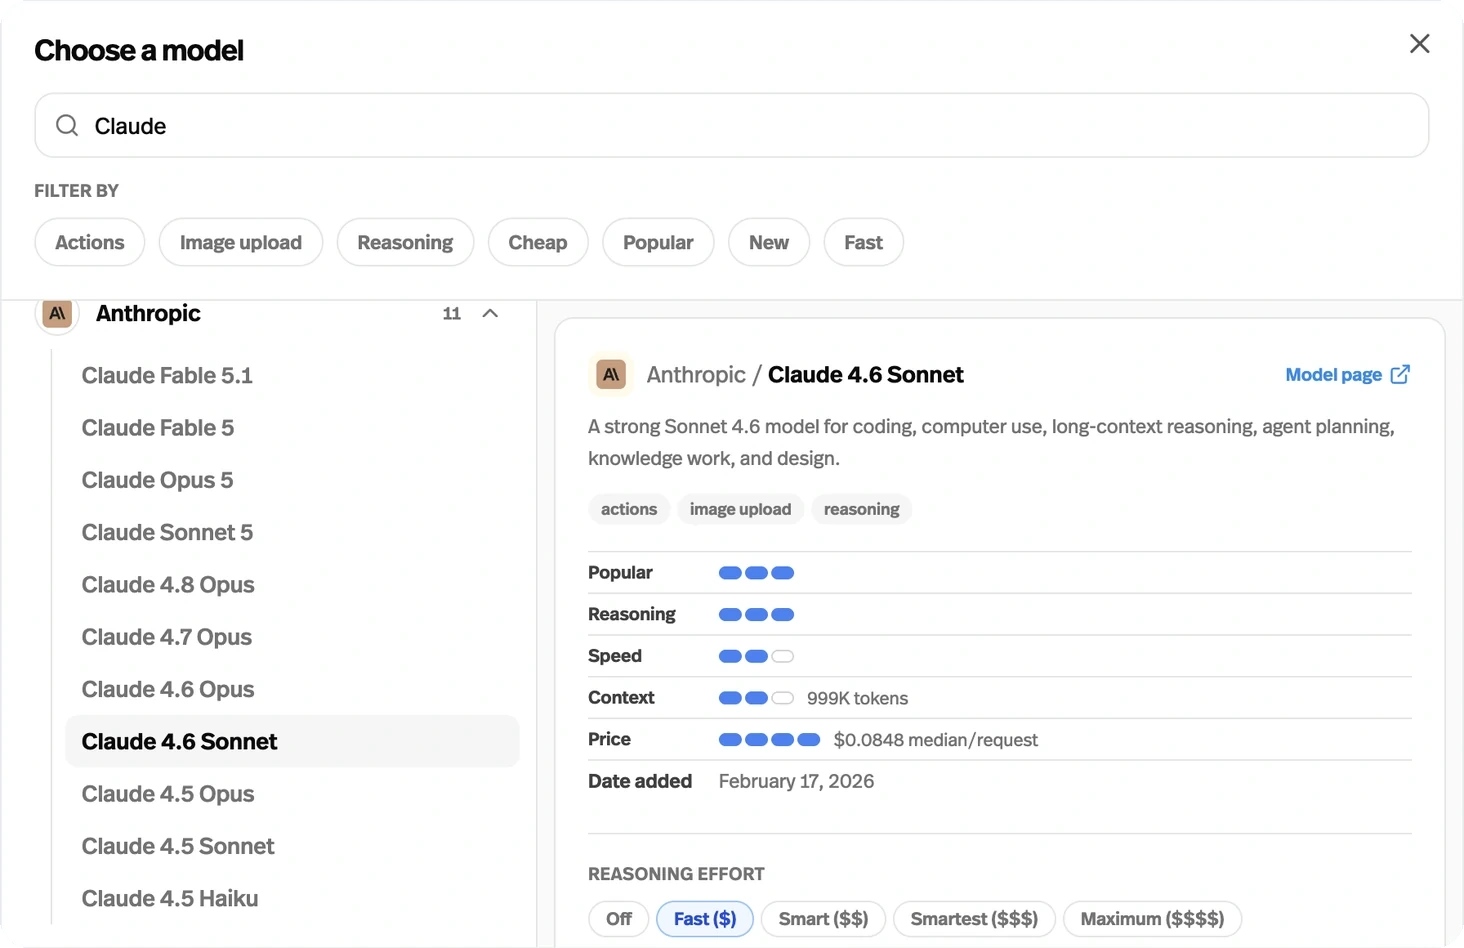Select Claude 4.8 Opus
This screenshot has width=1464, height=948.
[x=292, y=585]
